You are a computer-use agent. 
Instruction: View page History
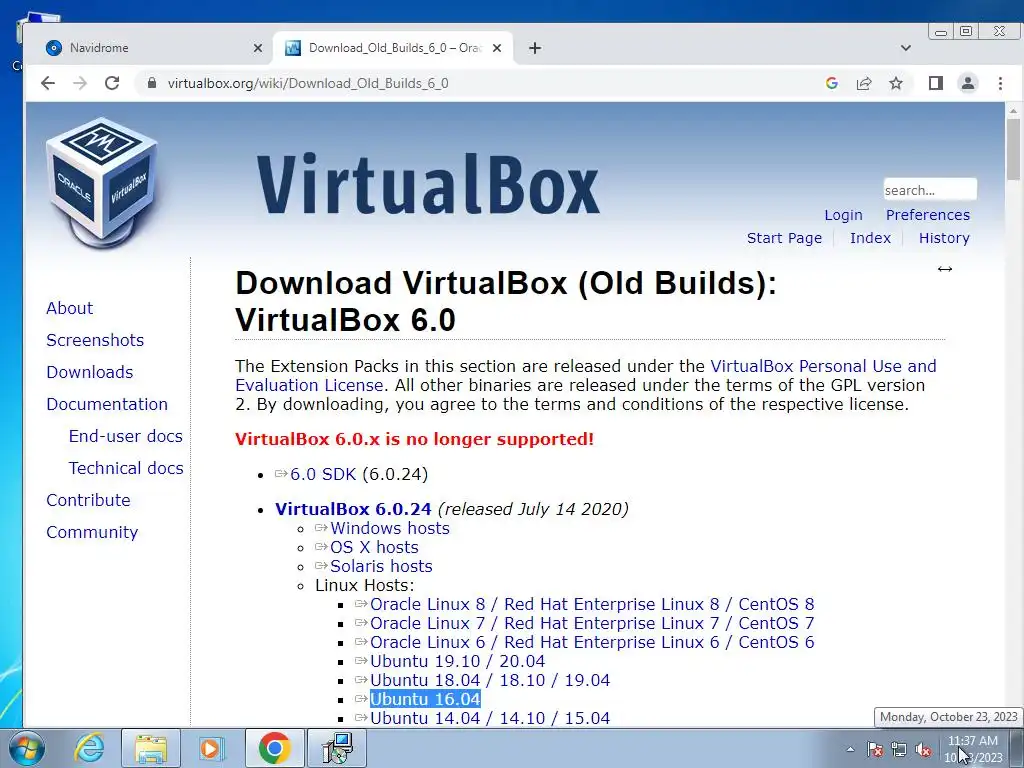tap(944, 238)
